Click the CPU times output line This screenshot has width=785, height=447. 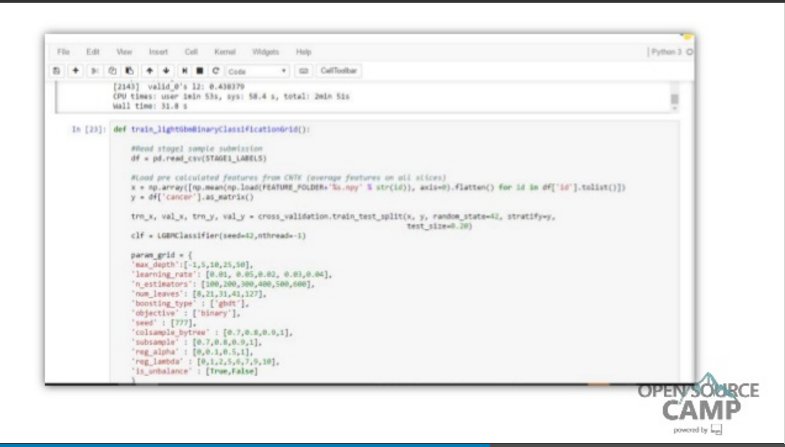(x=231, y=96)
